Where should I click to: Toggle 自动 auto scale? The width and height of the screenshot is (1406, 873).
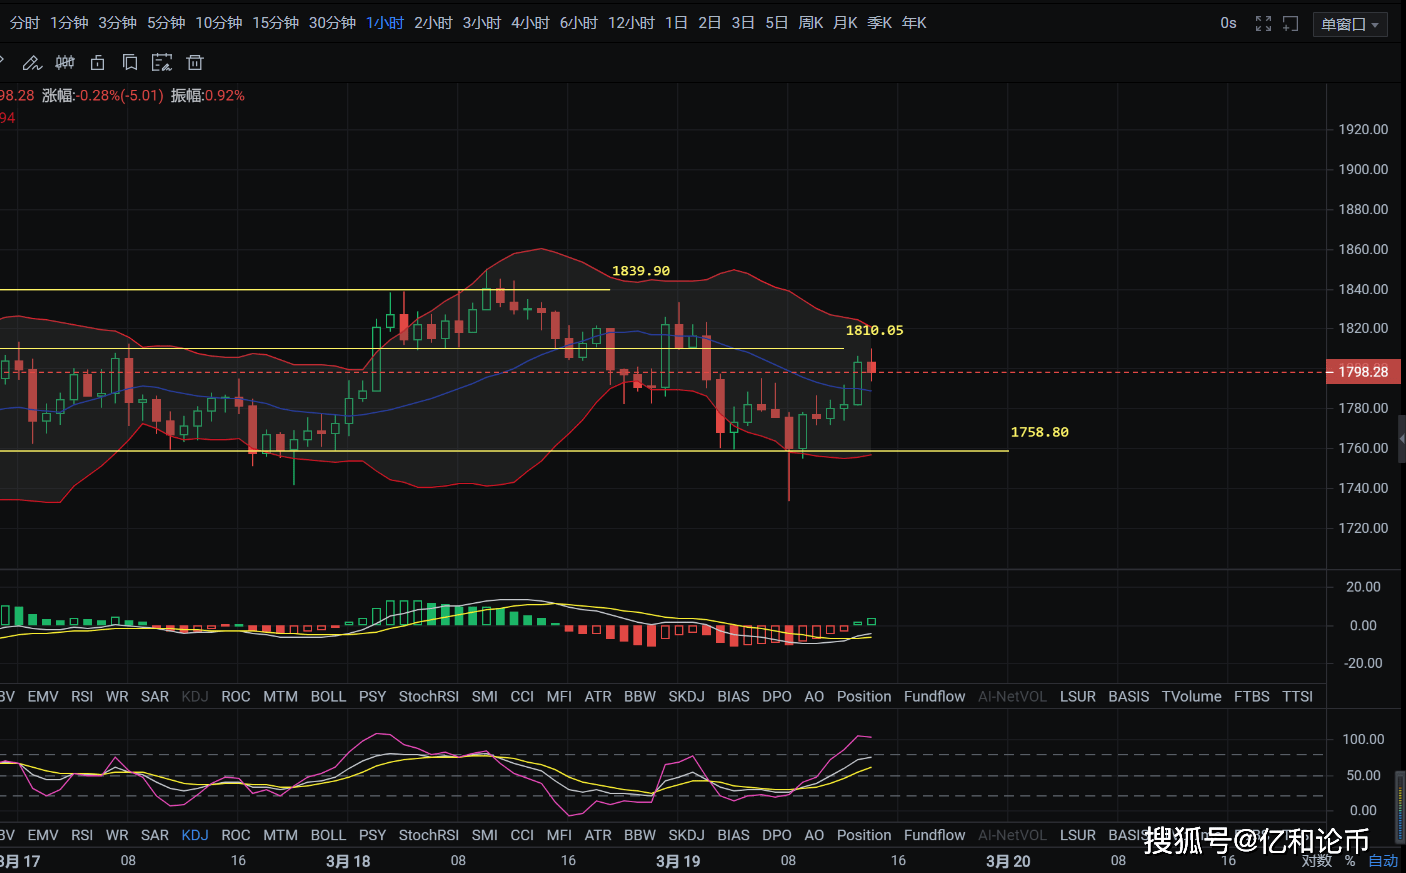tap(1383, 861)
